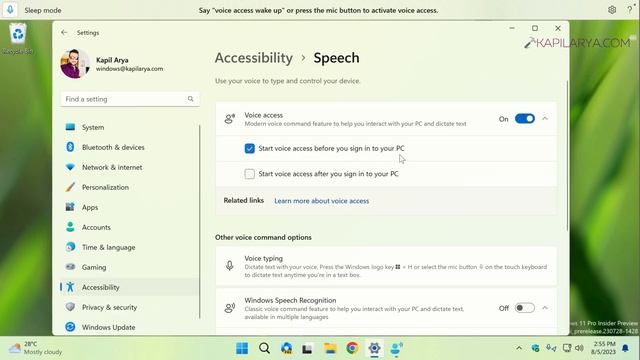640x360 pixels.
Task: Click the settings content vertical scrollbar
Action: (x=567, y=156)
